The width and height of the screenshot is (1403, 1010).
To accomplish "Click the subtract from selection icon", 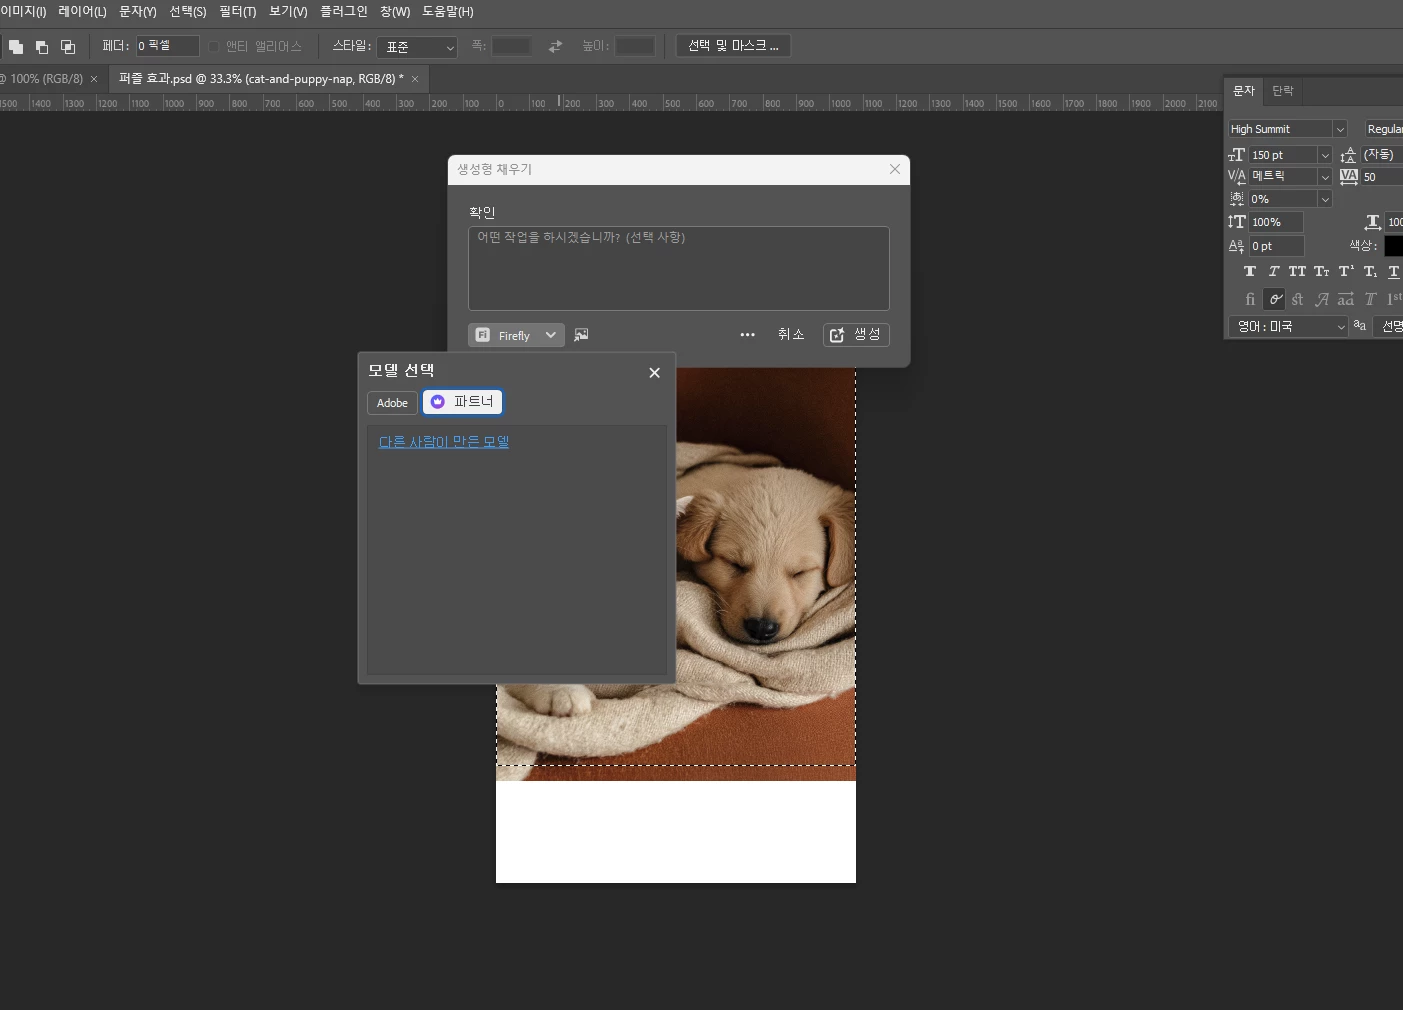I will point(42,46).
